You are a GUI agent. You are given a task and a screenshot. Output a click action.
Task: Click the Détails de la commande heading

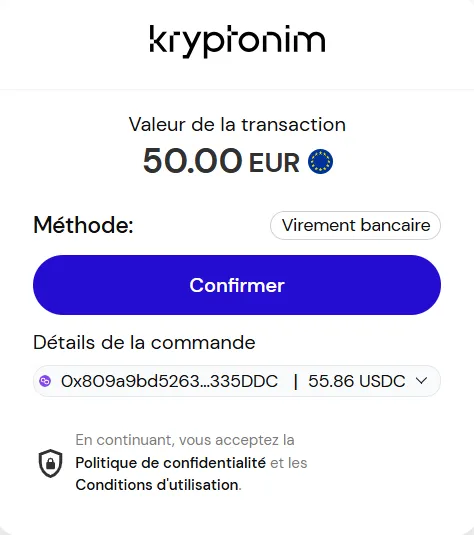coord(144,342)
